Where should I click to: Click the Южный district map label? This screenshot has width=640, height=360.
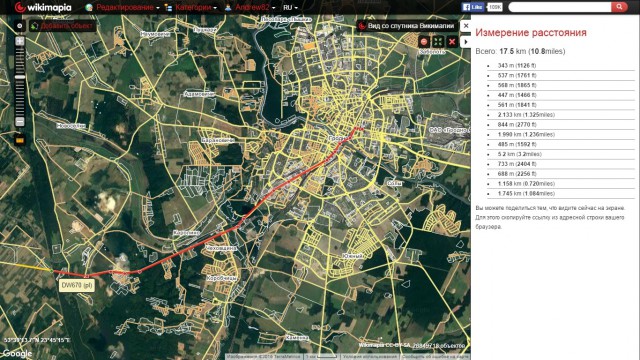[x=353, y=256]
